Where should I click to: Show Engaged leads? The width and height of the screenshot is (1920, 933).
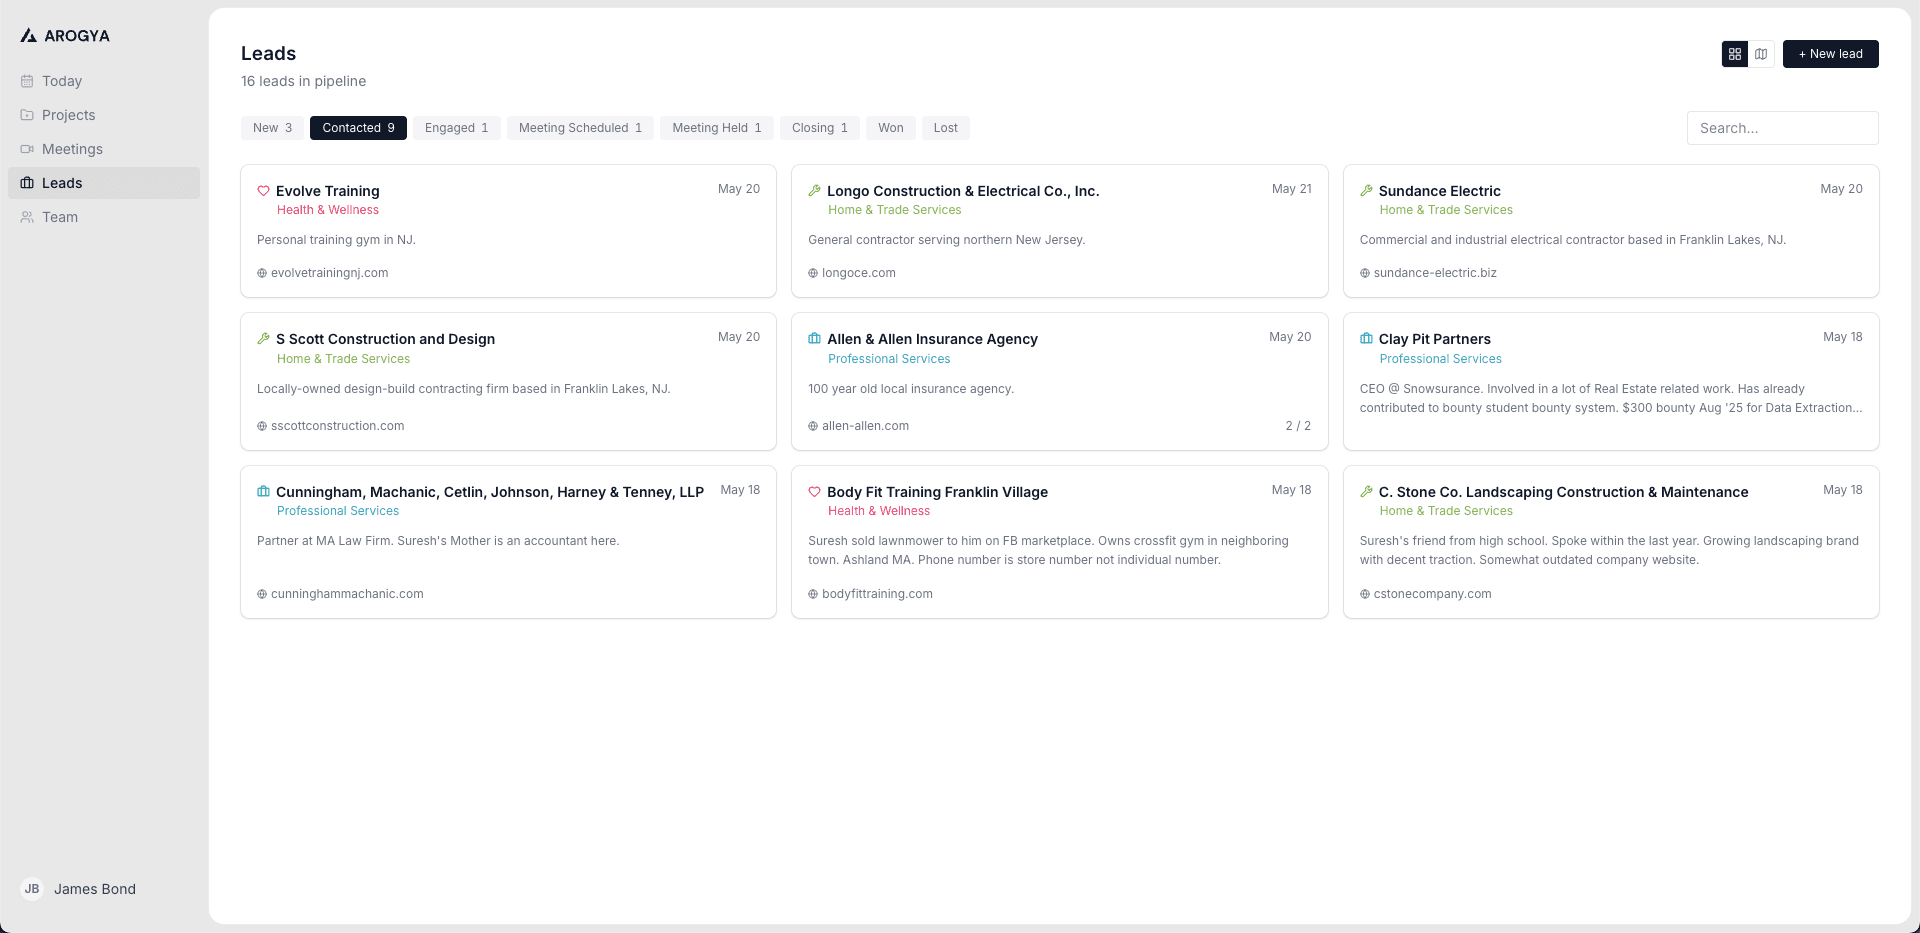tap(456, 128)
